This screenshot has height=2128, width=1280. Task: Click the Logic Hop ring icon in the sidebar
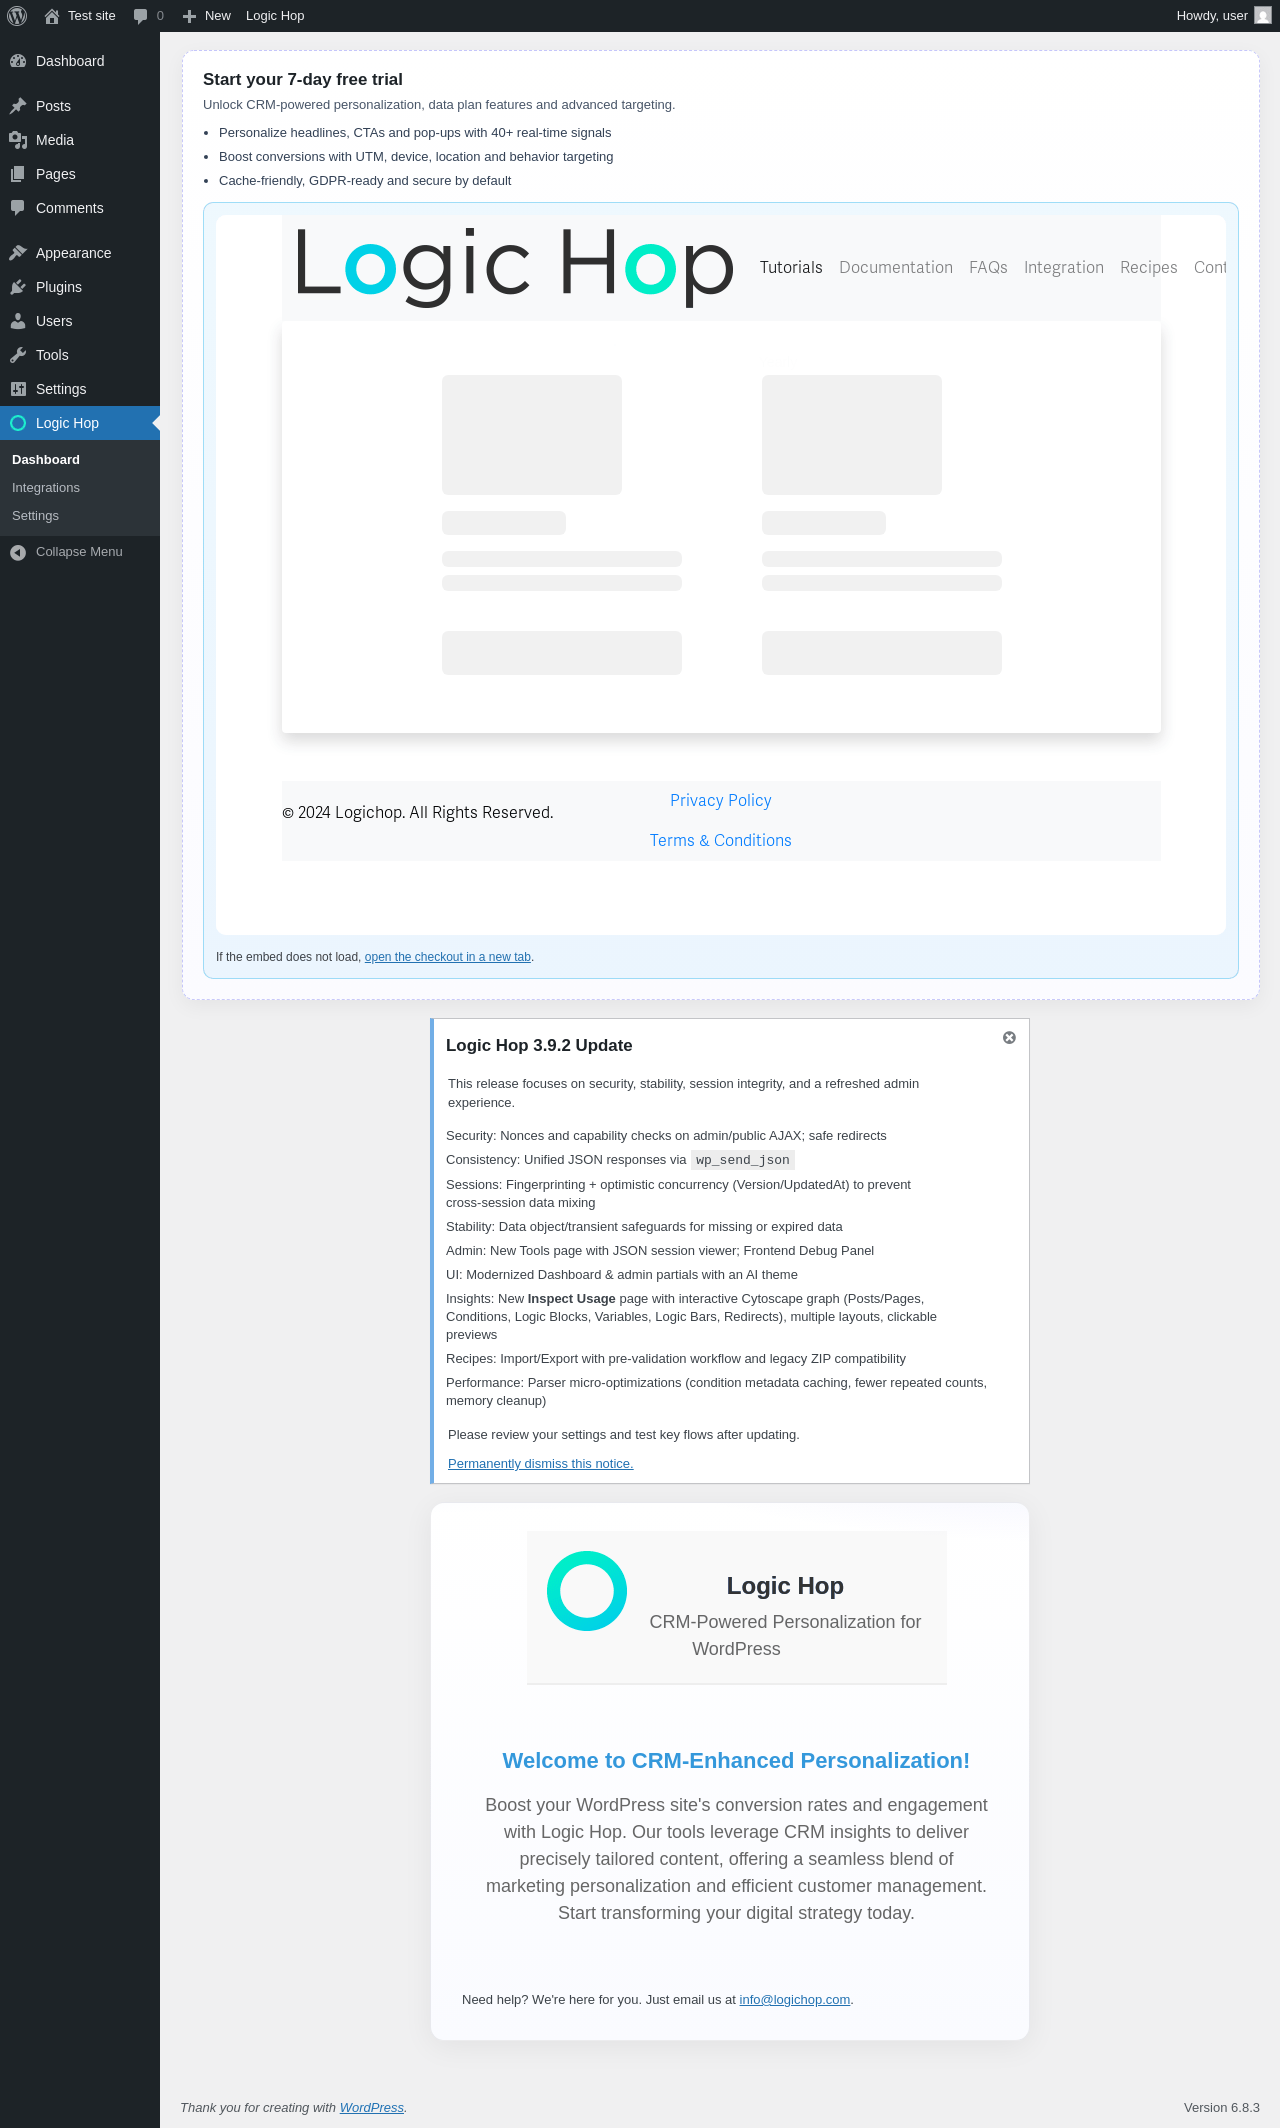click(x=18, y=423)
